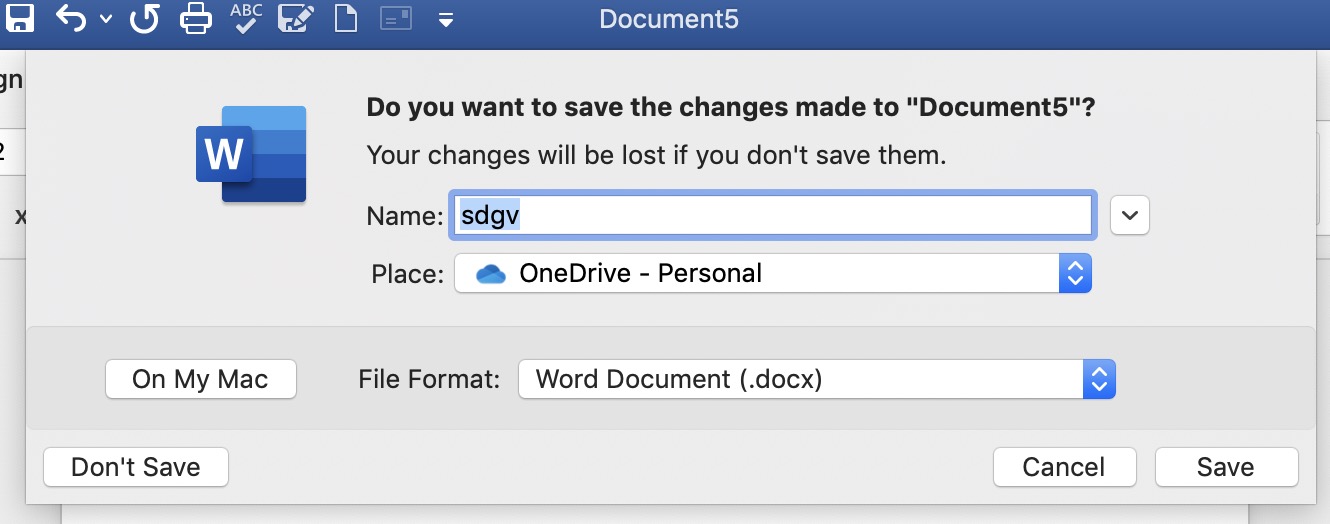1330x524 pixels.
Task: Click the Don't Save button
Action: tap(136, 467)
